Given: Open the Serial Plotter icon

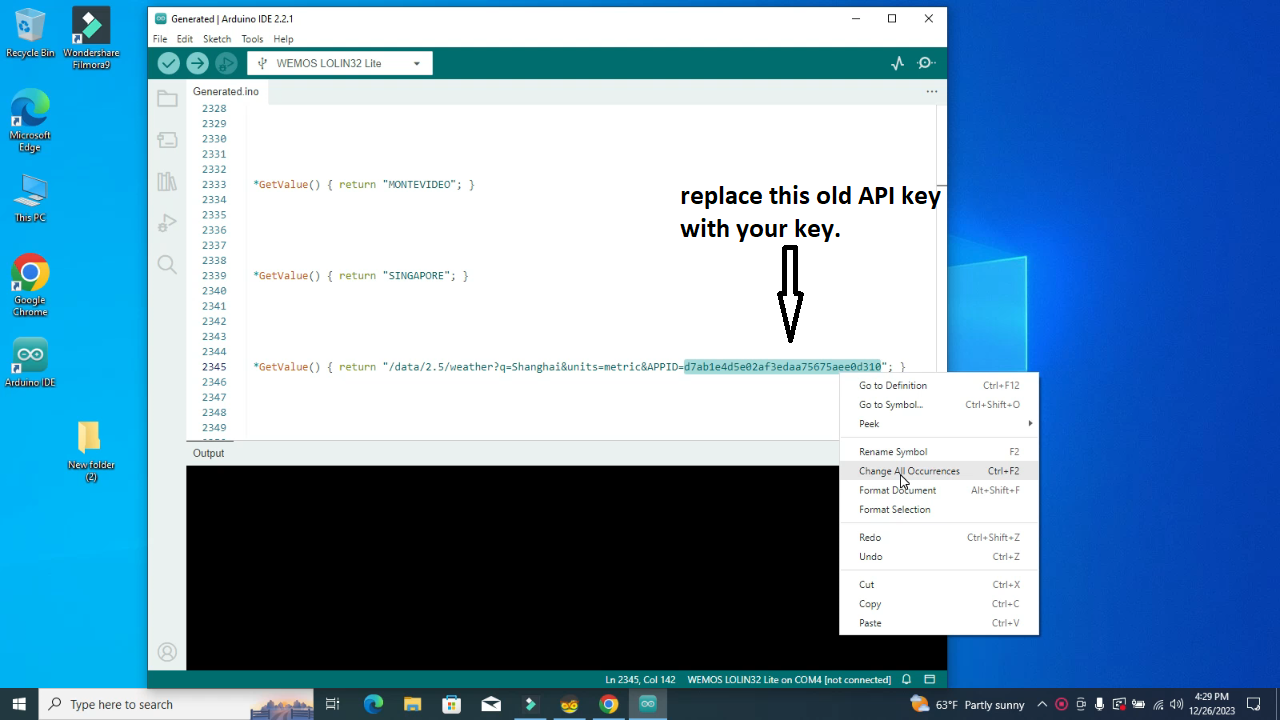Looking at the screenshot, I should pyautogui.click(x=897, y=64).
